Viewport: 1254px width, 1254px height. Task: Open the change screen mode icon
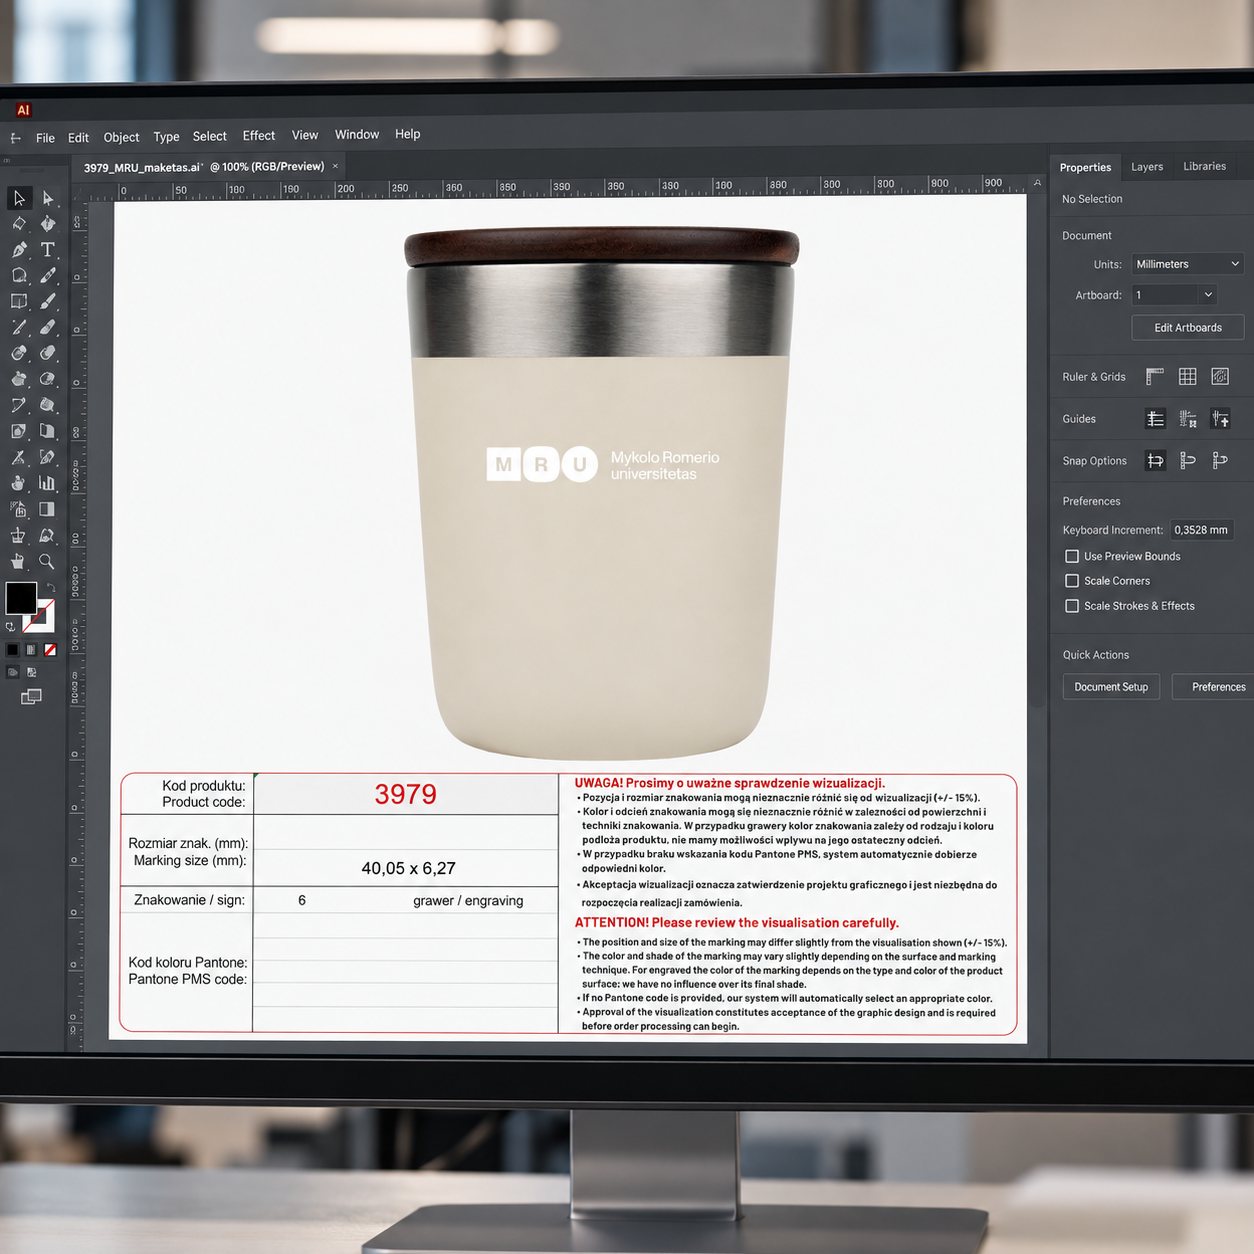(31, 696)
